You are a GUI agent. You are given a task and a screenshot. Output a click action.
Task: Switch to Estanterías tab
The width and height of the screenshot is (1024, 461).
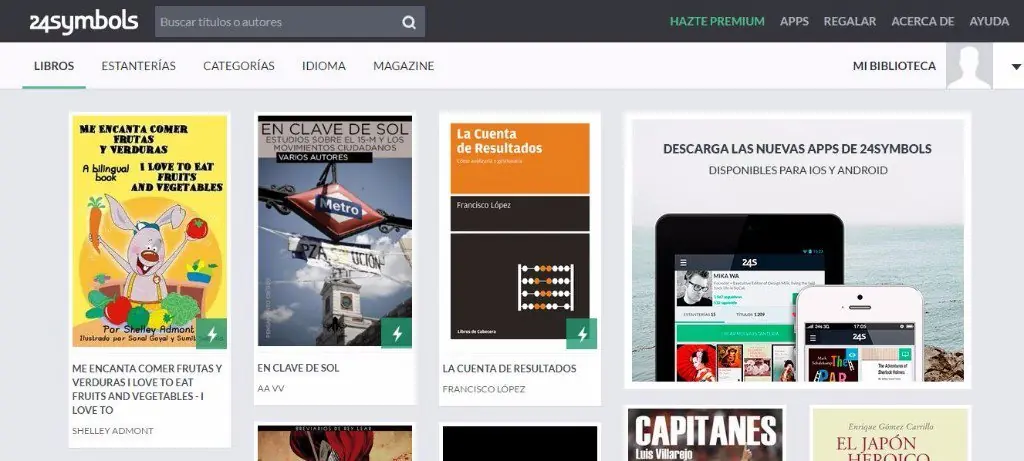pos(138,66)
